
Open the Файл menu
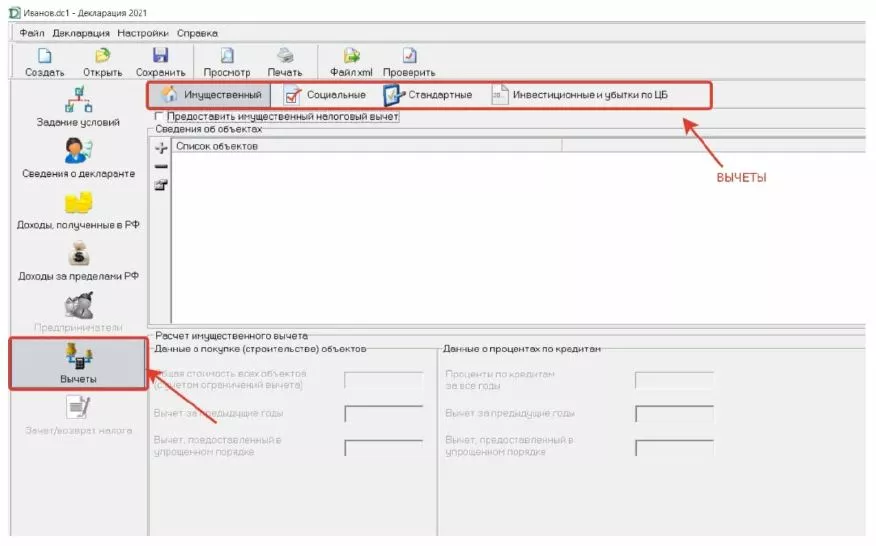coord(32,33)
